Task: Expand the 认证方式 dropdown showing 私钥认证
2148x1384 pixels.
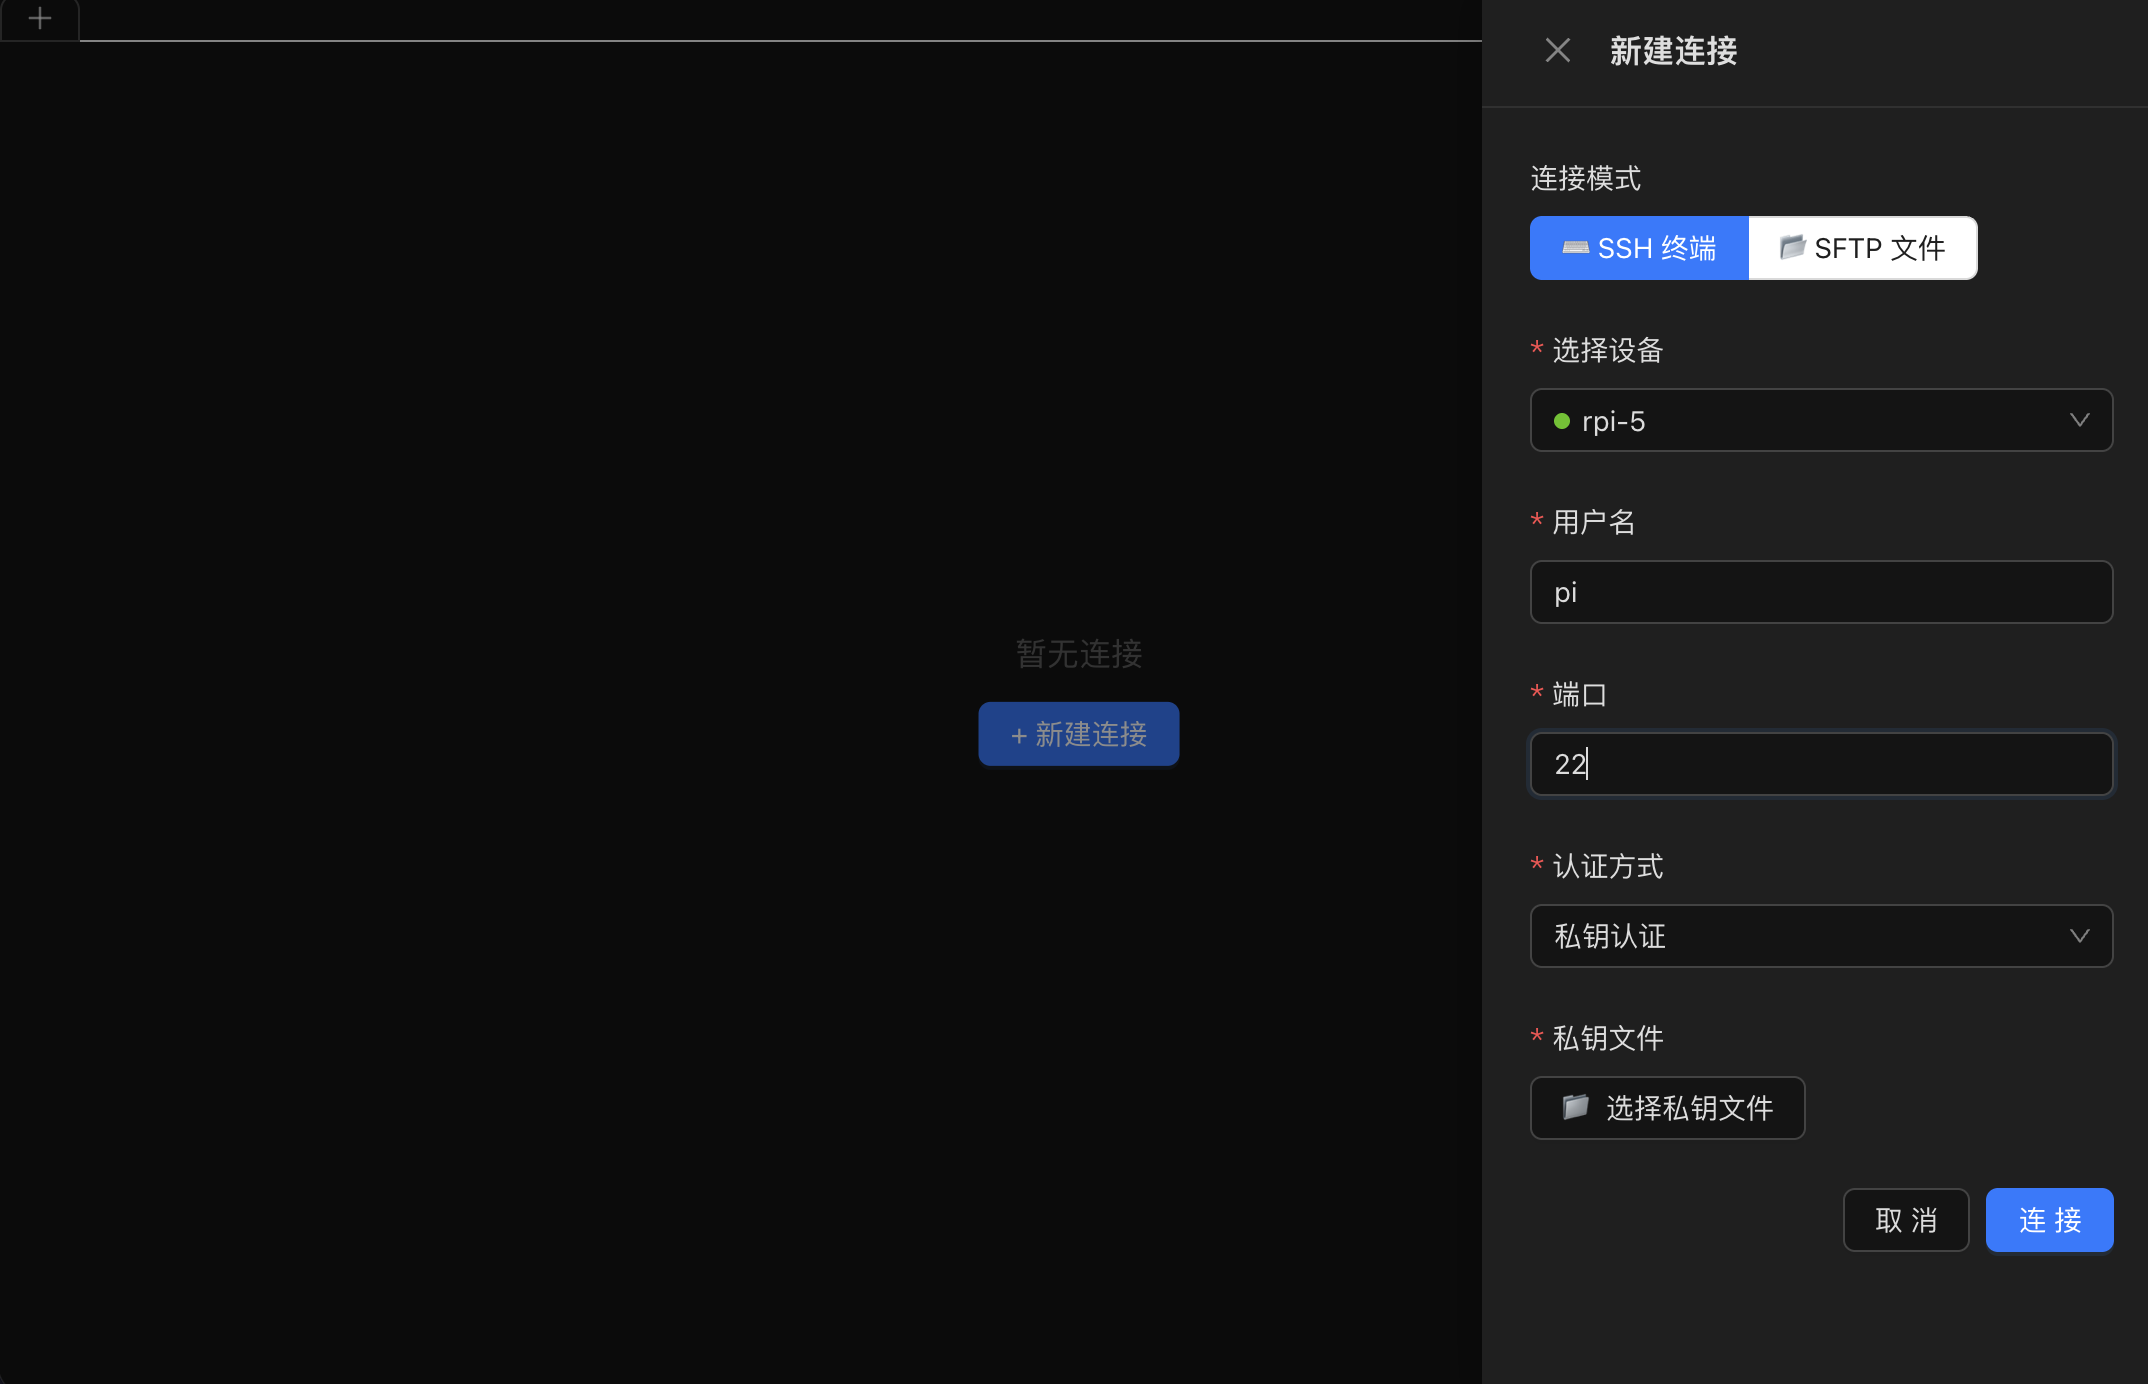Action: [x=1821, y=936]
